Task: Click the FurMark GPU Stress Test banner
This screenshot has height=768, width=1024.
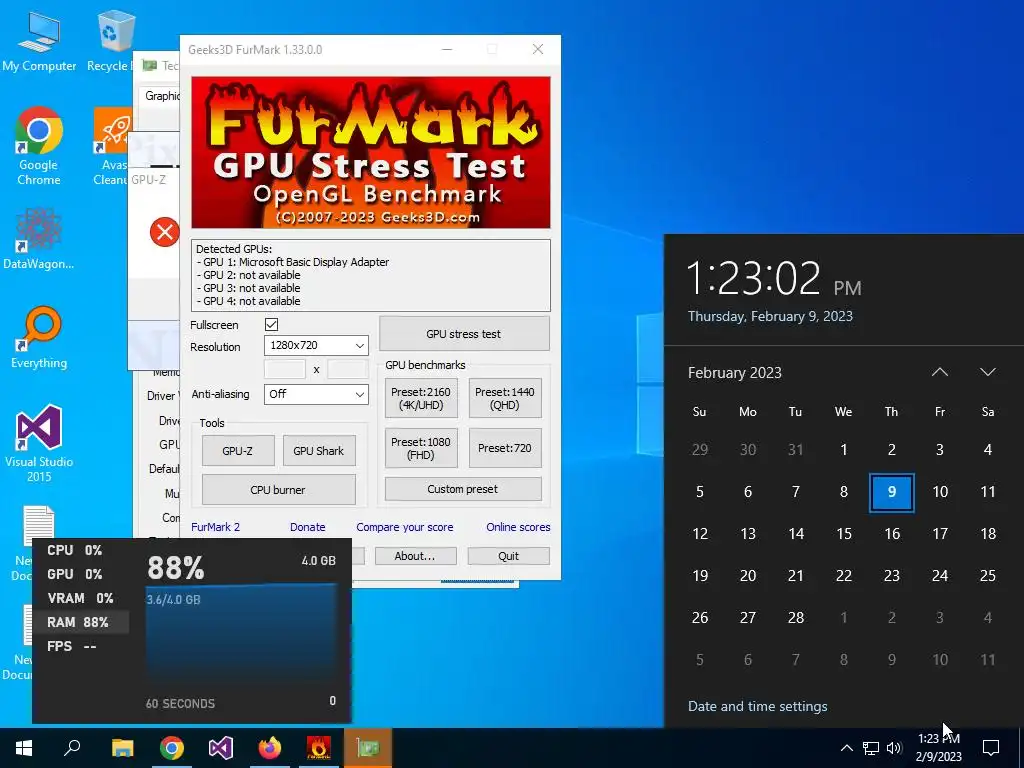Action: click(371, 152)
